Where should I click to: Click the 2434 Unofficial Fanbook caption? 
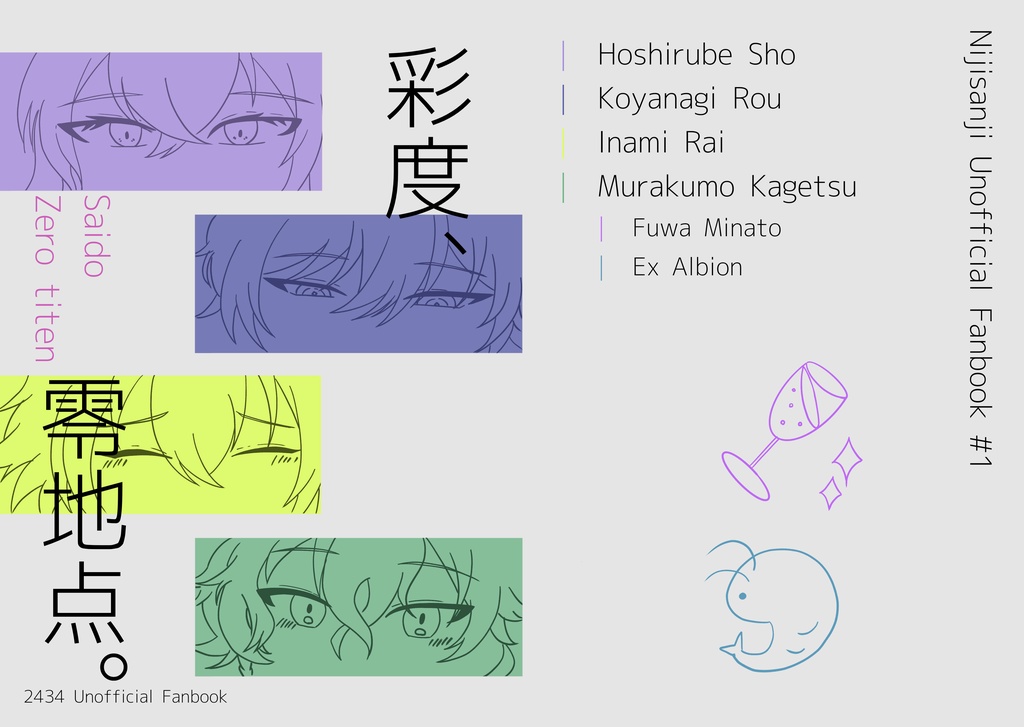125,697
